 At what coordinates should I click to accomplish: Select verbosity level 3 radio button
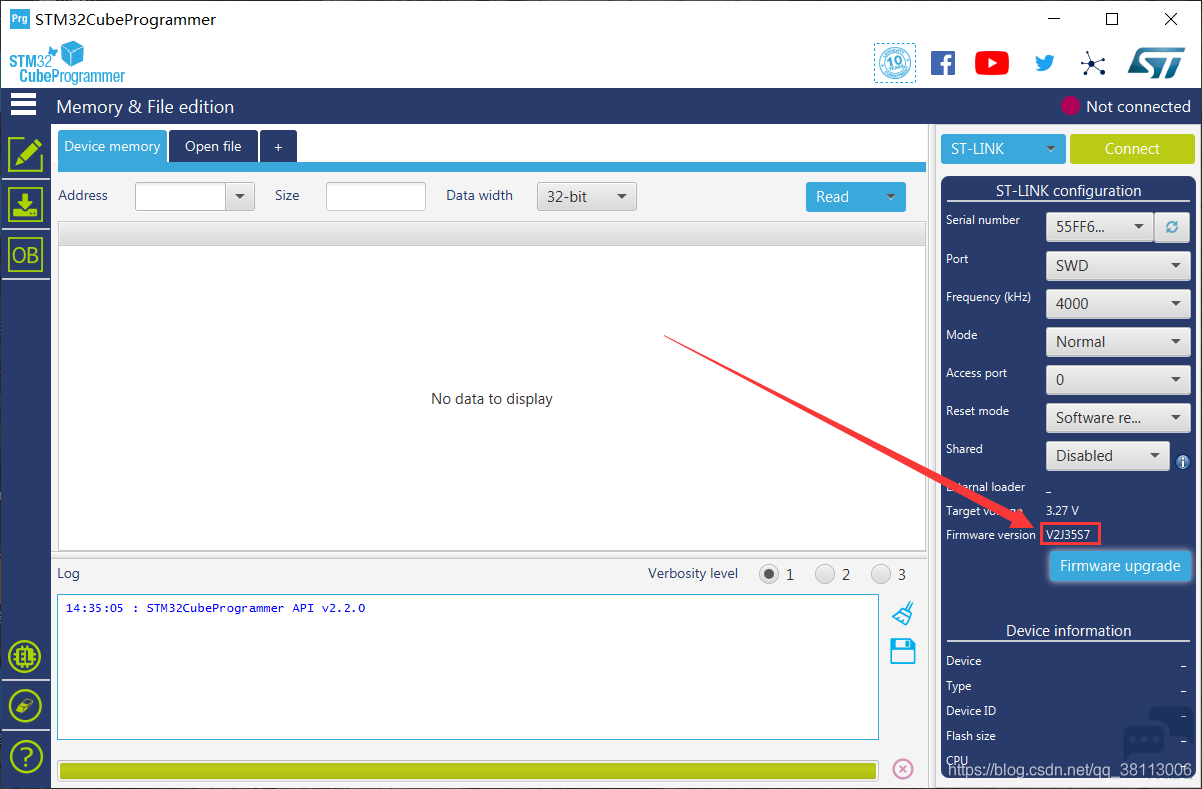pyautogui.click(x=880, y=574)
